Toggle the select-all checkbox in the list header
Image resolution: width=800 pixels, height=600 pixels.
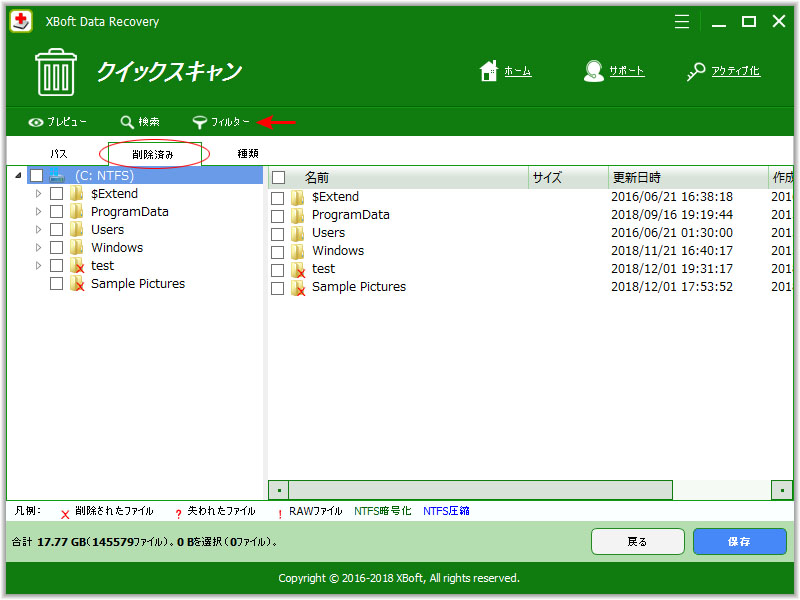pos(279,178)
